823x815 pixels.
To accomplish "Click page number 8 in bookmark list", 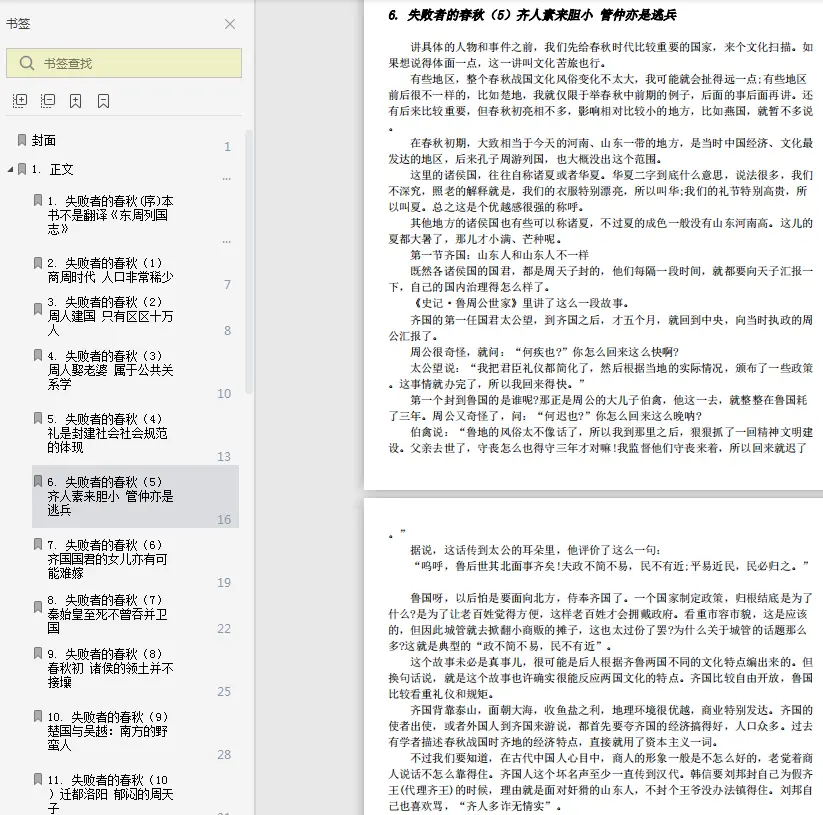I will click(x=227, y=331).
